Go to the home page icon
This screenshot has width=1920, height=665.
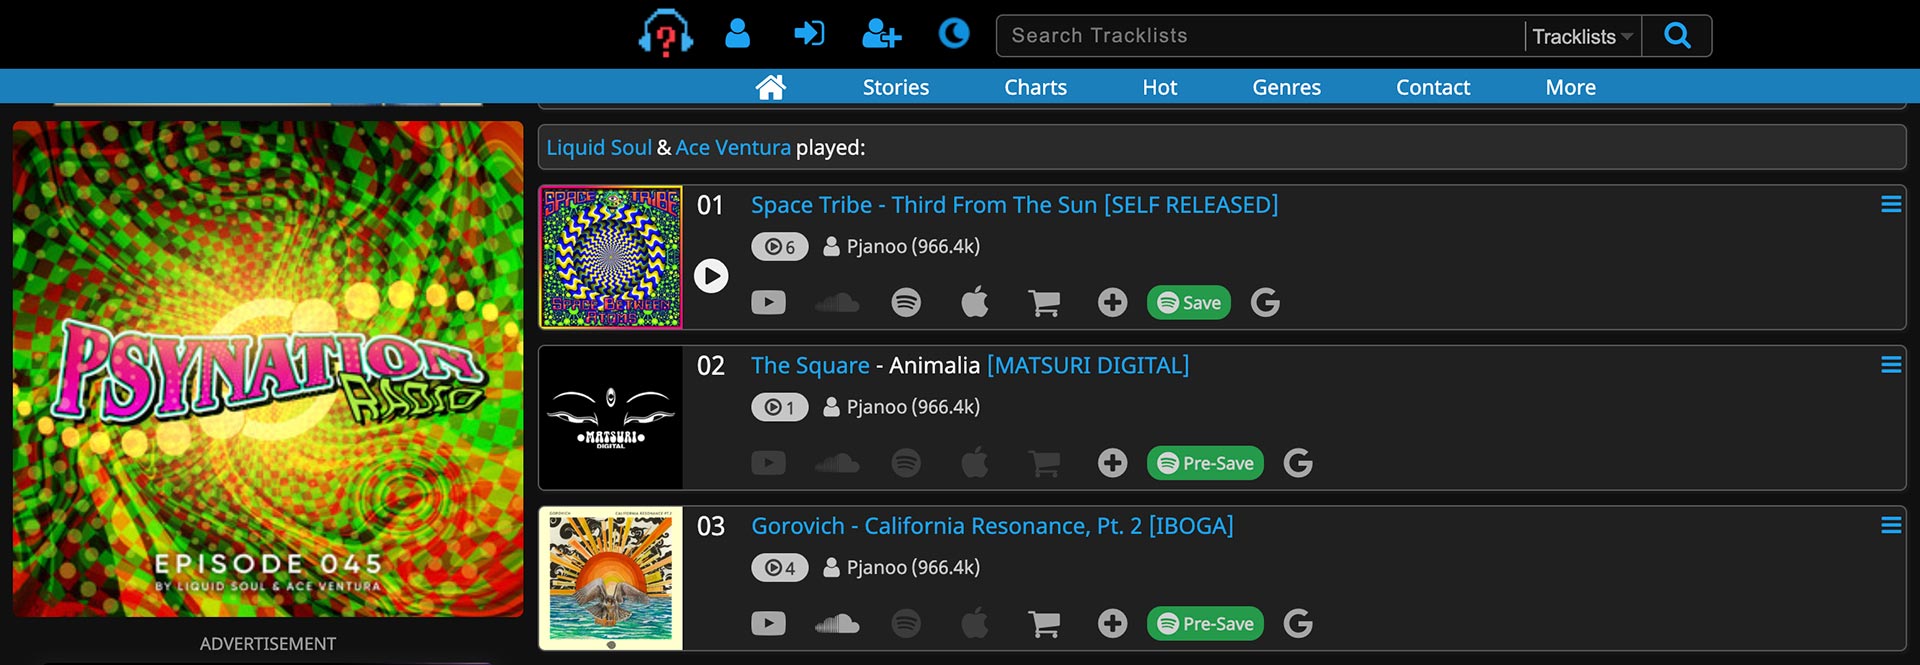(770, 87)
